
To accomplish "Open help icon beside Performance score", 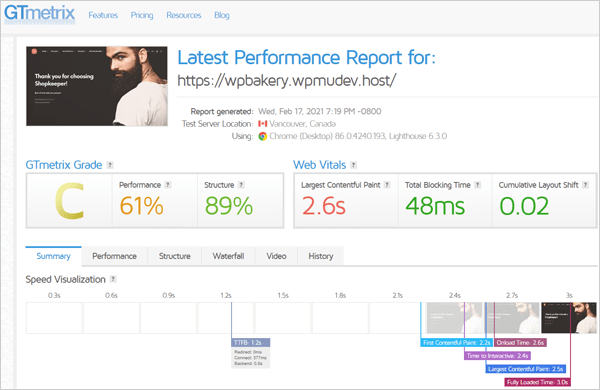I will [168, 185].
